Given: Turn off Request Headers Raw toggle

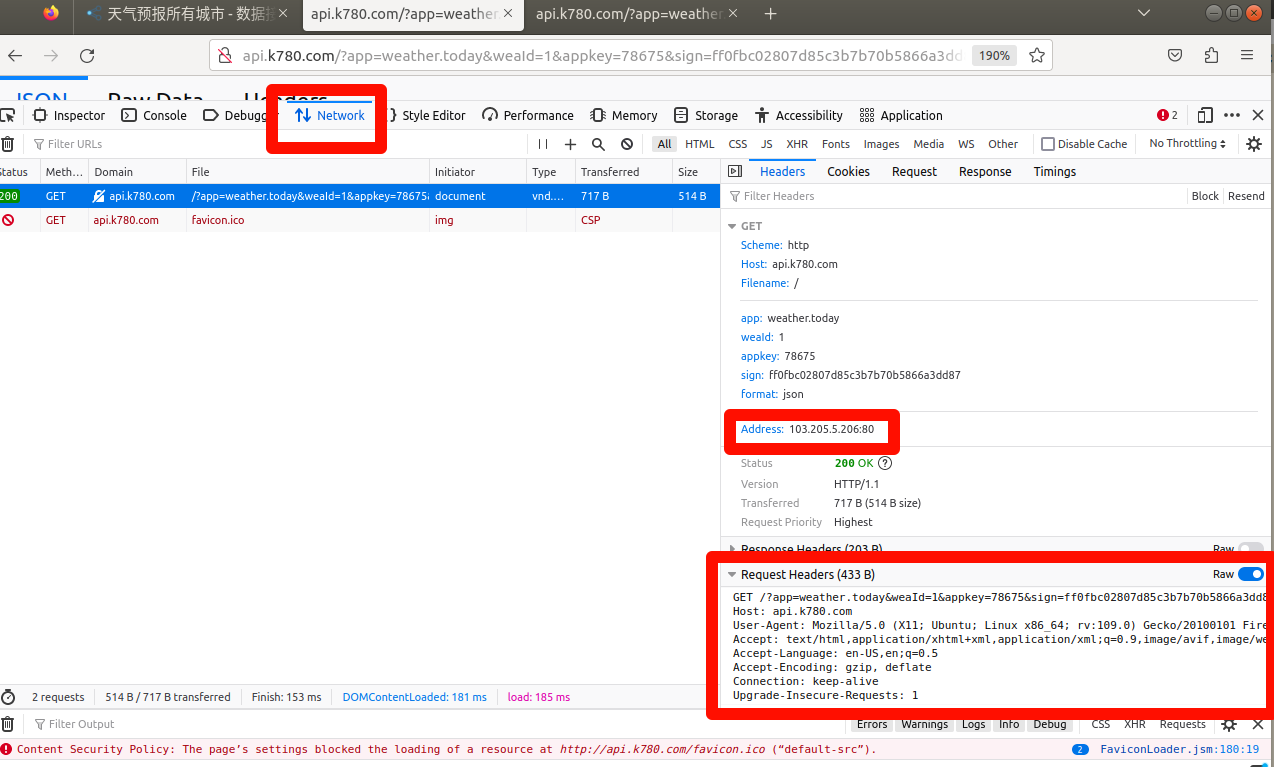Looking at the screenshot, I should tap(1250, 574).
